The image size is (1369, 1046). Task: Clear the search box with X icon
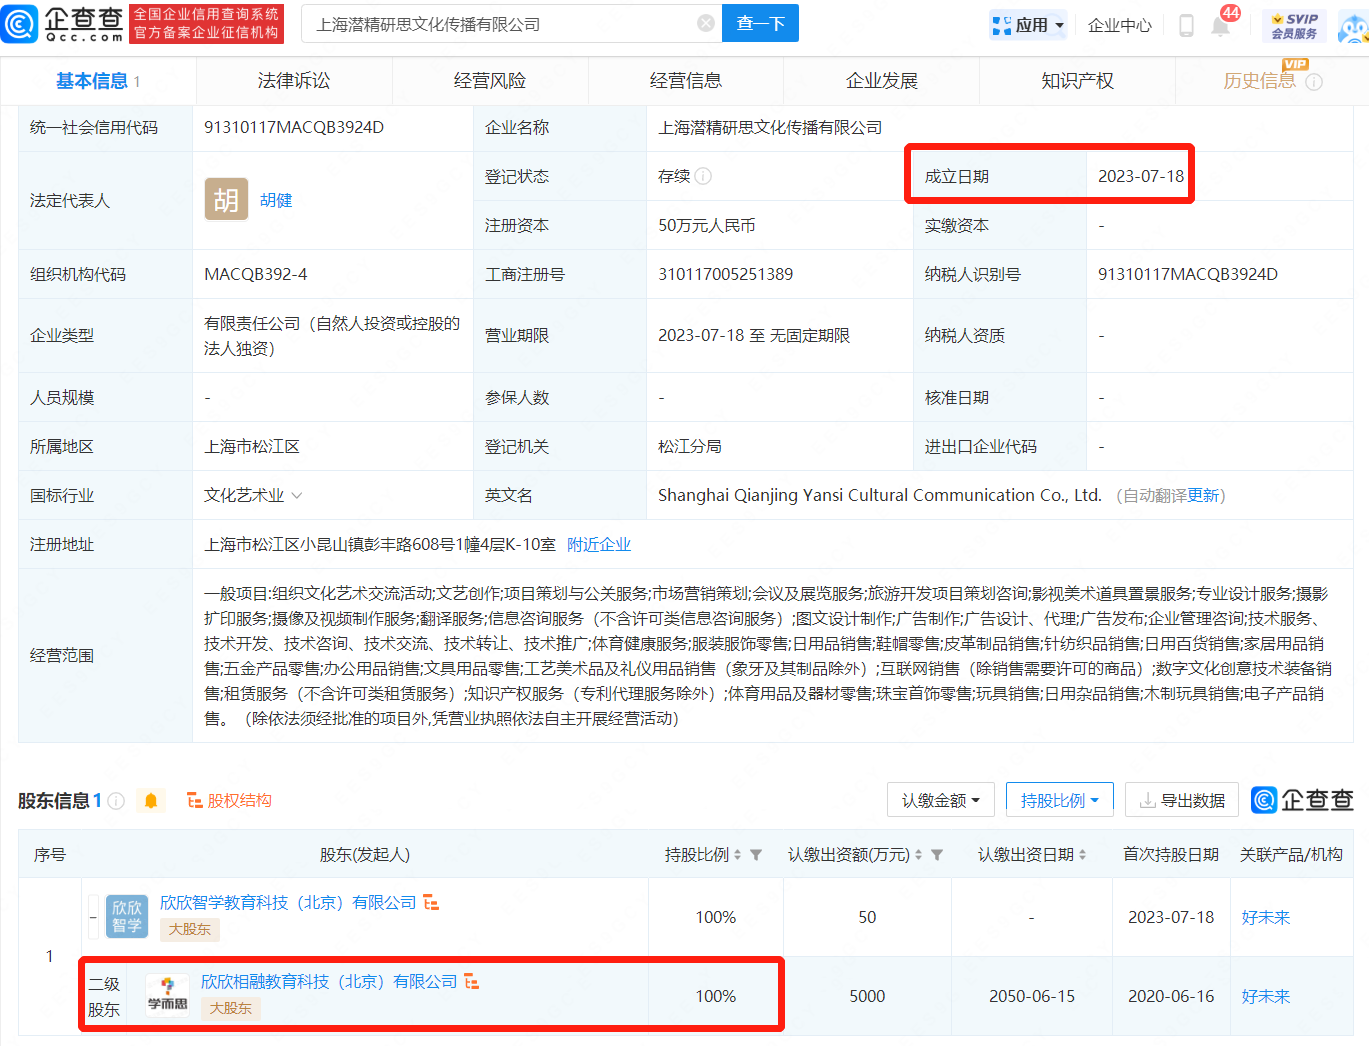(x=706, y=23)
